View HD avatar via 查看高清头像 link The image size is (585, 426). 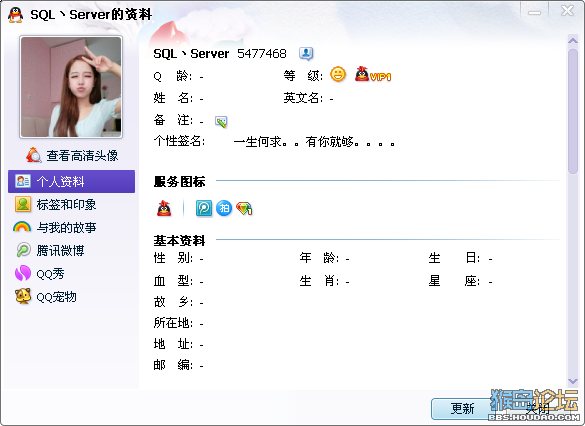tap(82, 156)
